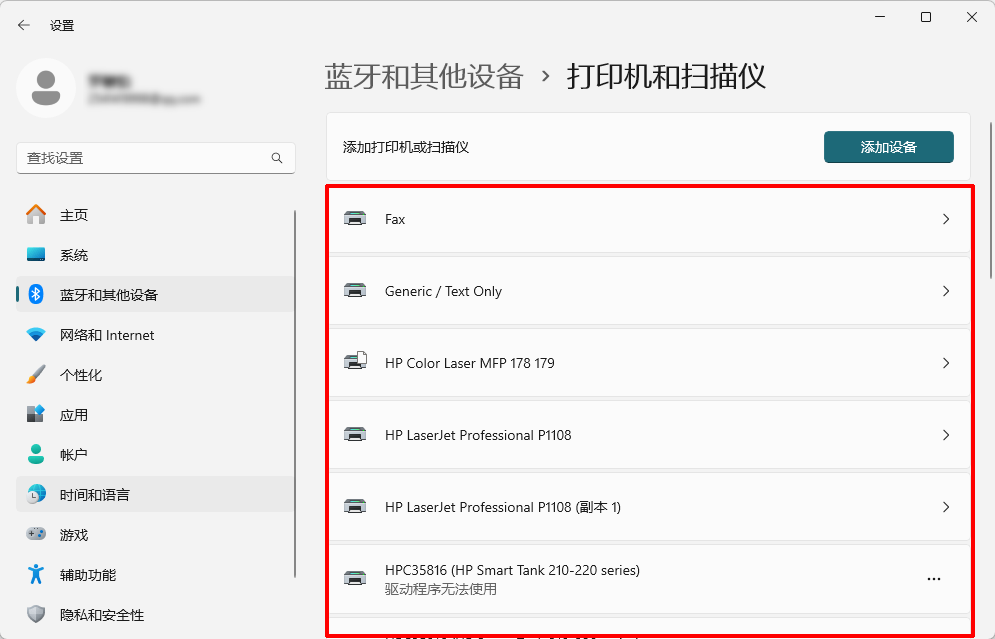Maximize the Settings window
The height and width of the screenshot is (639, 995).
(x=926, y=17)
